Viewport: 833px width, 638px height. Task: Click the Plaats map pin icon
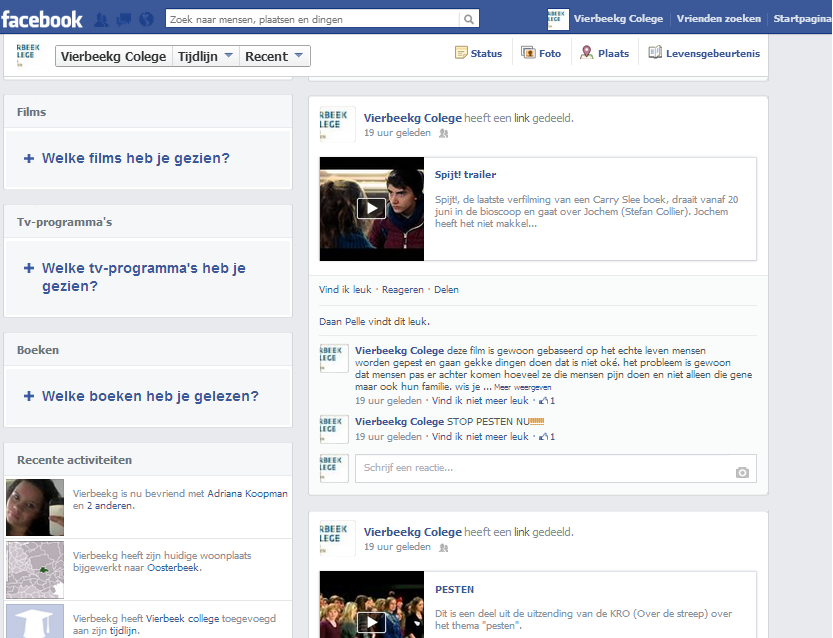click(x=586, y=53)
